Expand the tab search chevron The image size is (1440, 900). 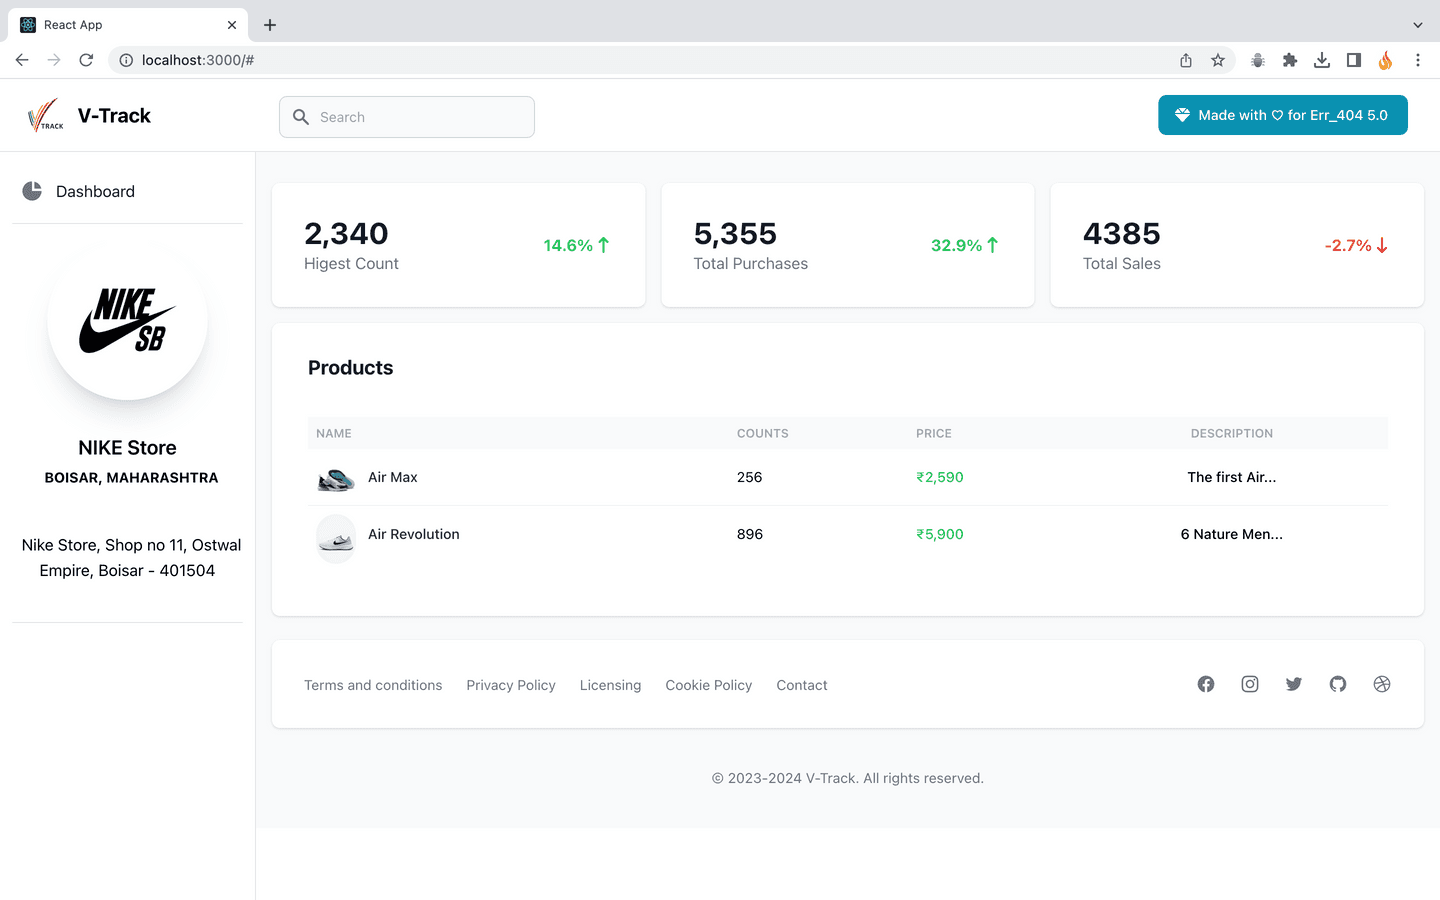[1418, 25]
